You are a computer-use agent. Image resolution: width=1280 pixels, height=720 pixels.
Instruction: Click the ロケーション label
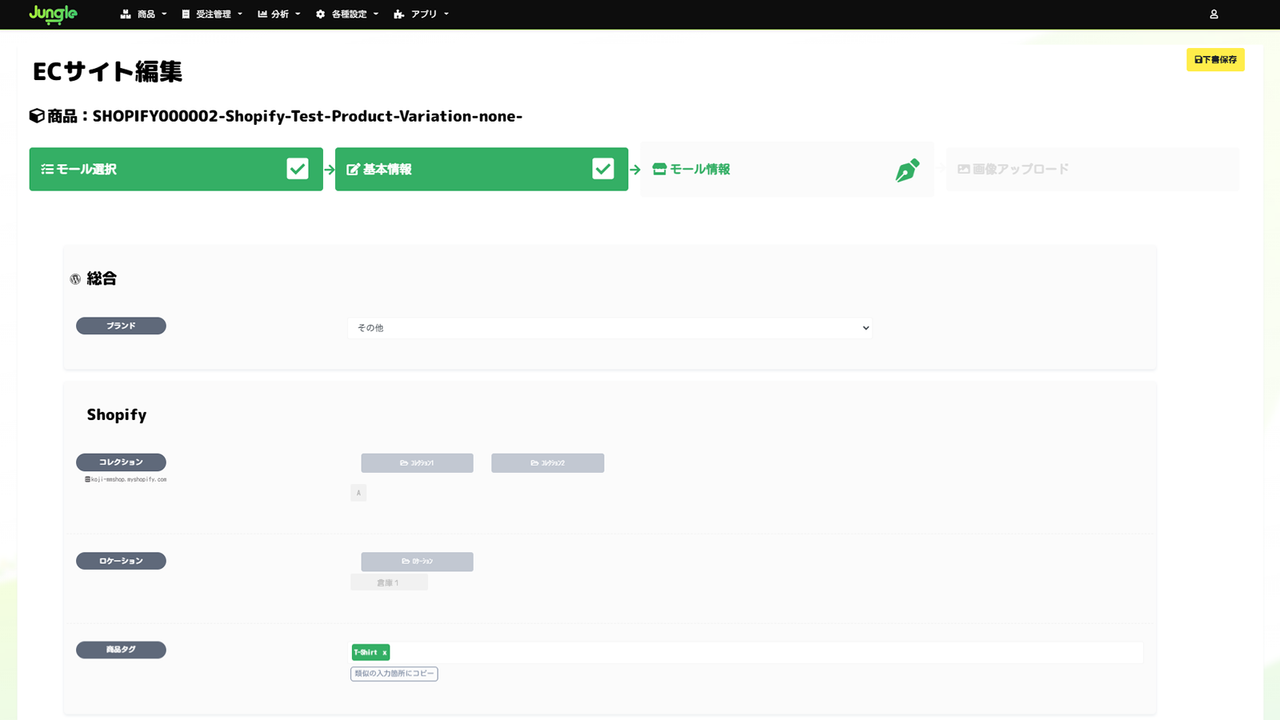(x=121, y=561)
